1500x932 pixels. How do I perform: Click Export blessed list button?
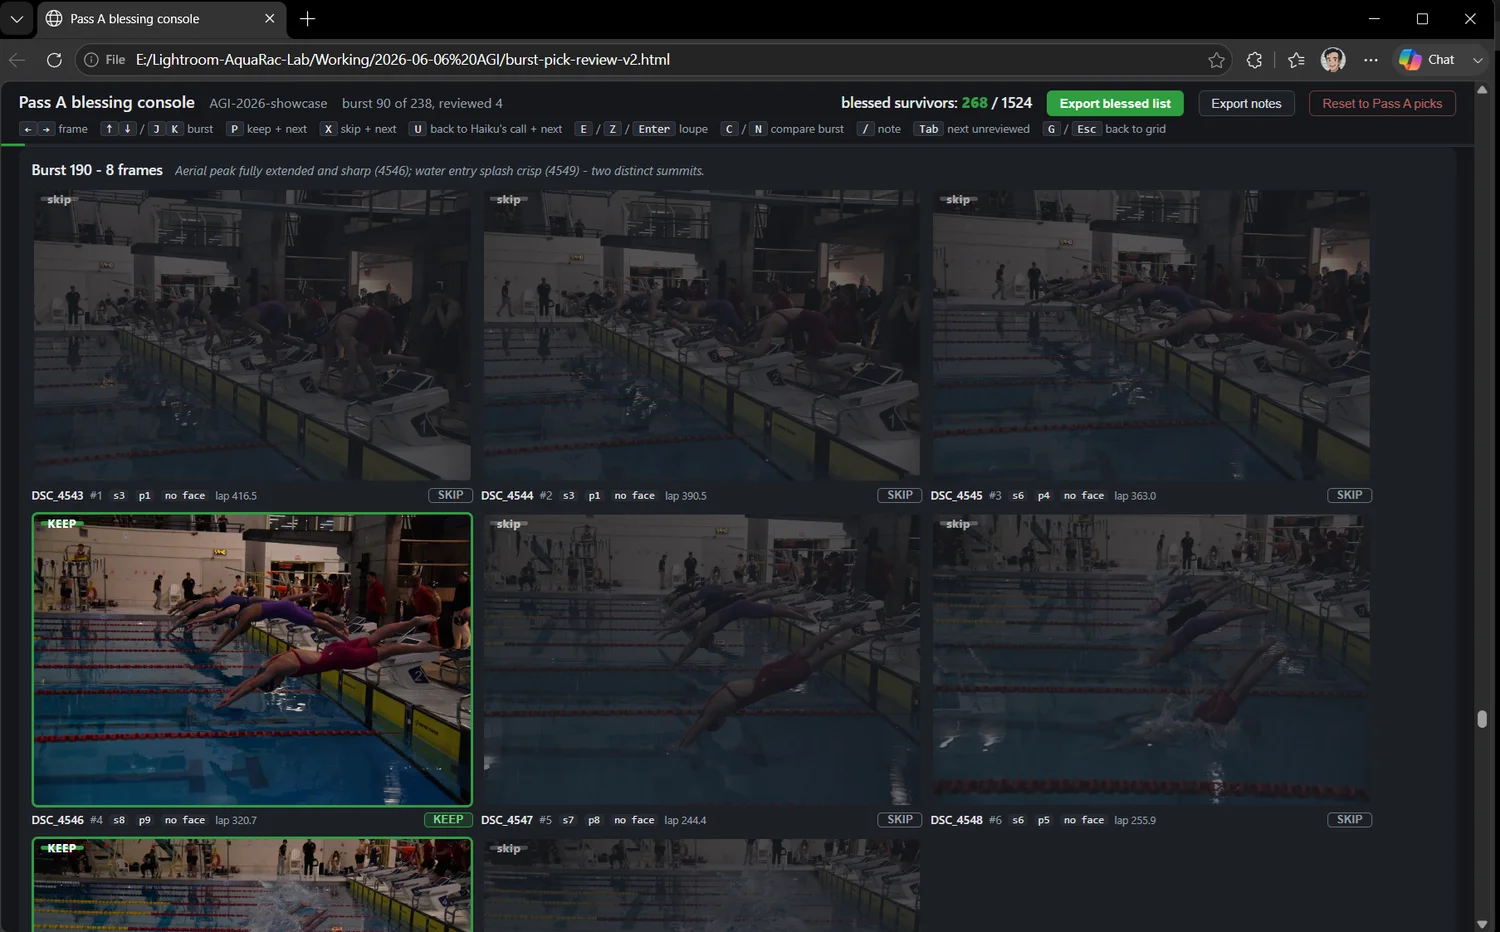1115,103
